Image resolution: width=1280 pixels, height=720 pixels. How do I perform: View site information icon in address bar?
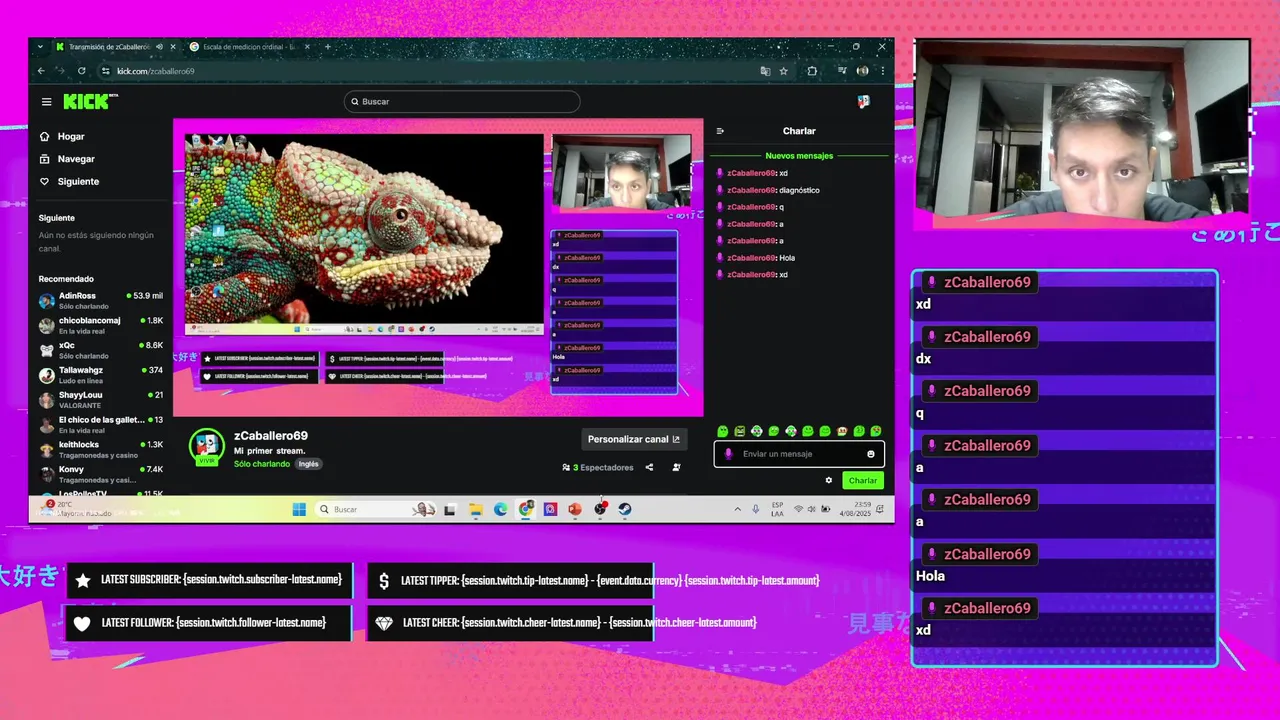106,71
